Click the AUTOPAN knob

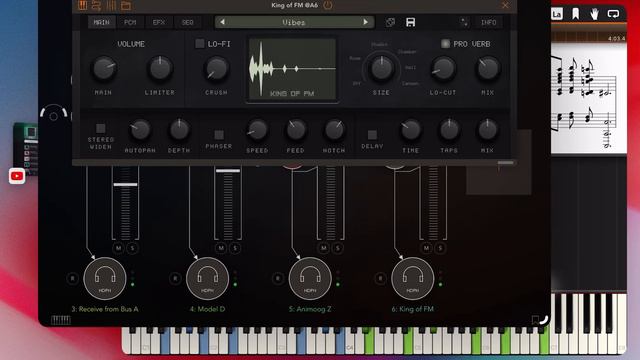(x=140, y=130)
